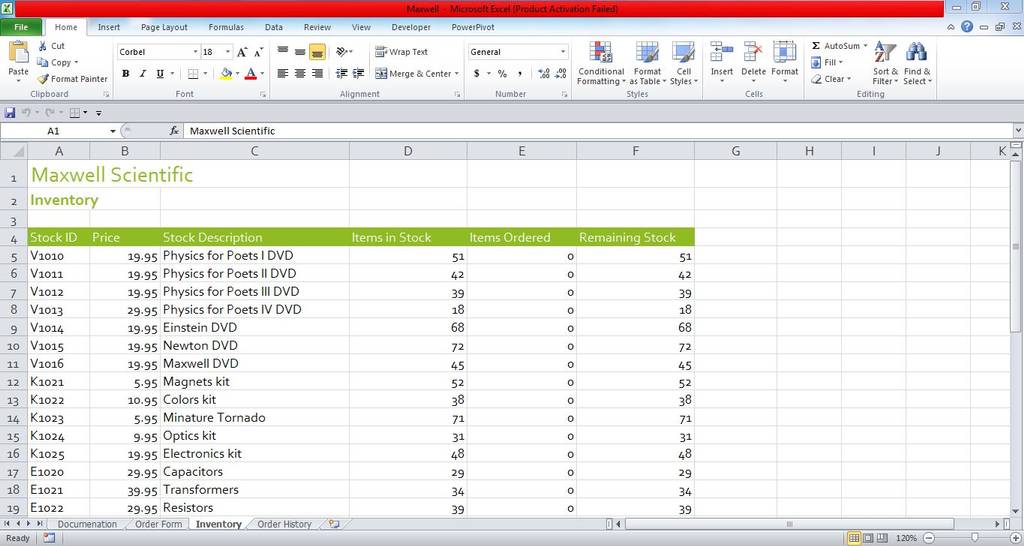Open the File tab
1024x546 pixels.
click(21, 27)
